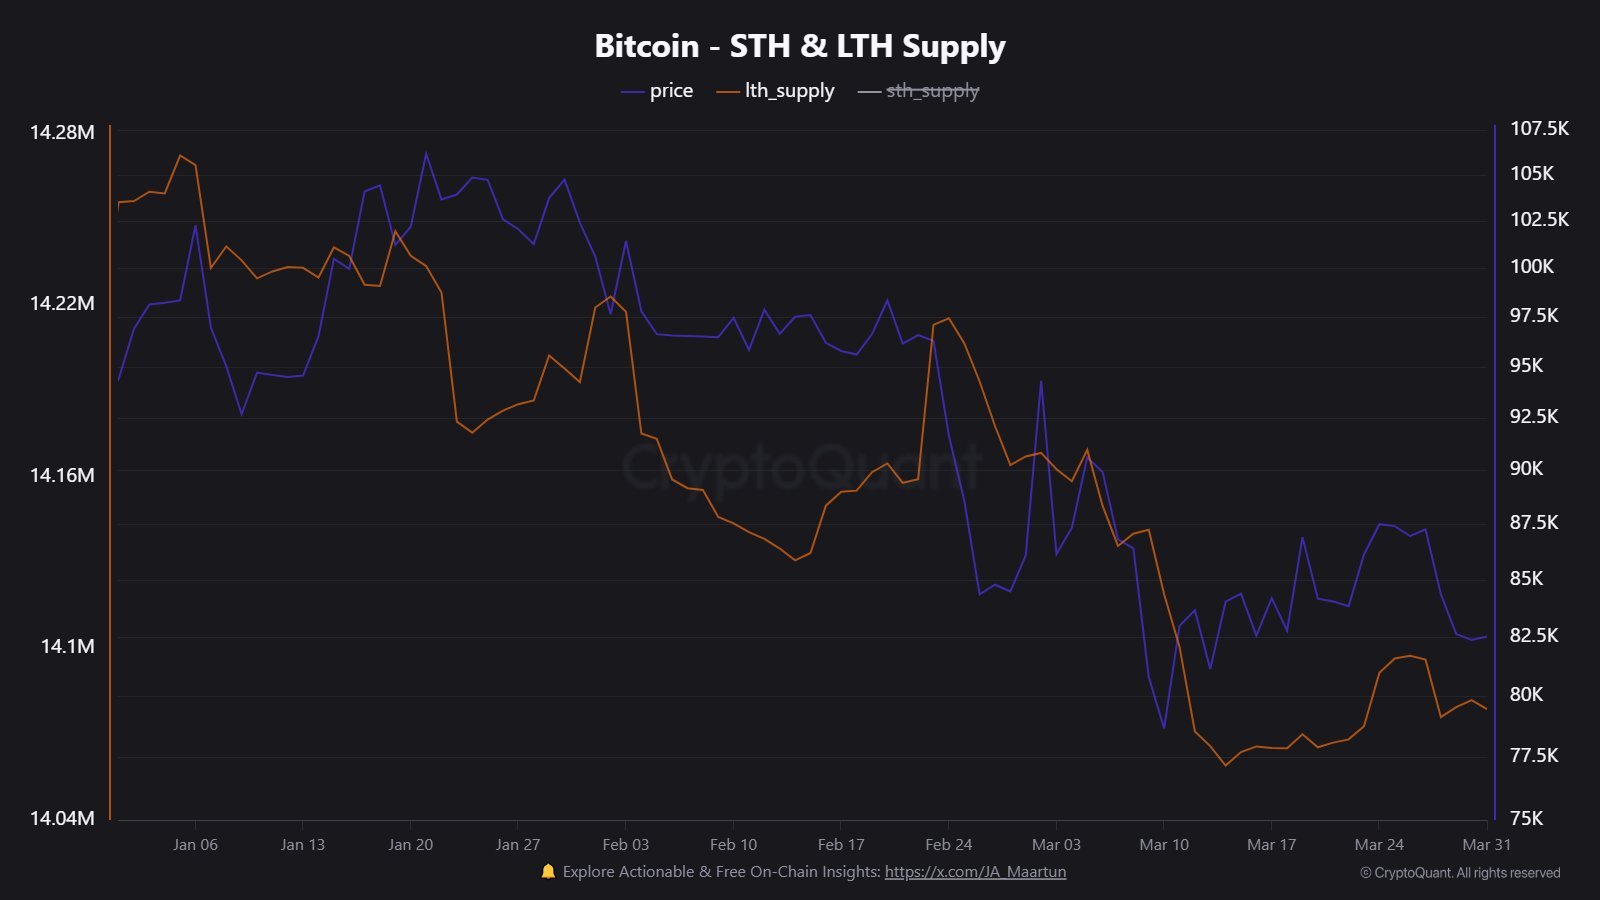This screenshot has width=1600, height=900.
Task: Enable the struck-through sth_supply legend label
Action: point(932,91)
